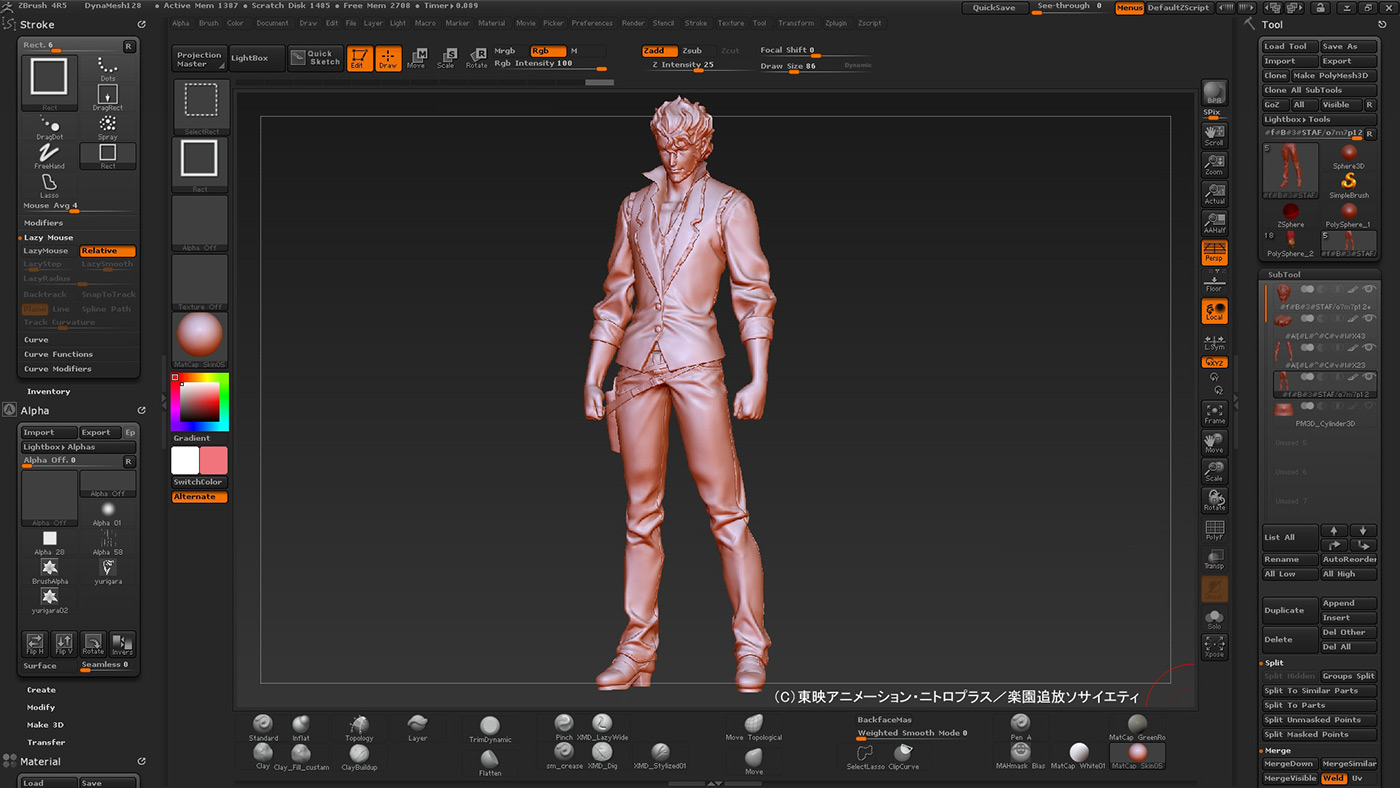1400x788 pixels.
Task: Open the Transform menu
Action: point(796,23)
